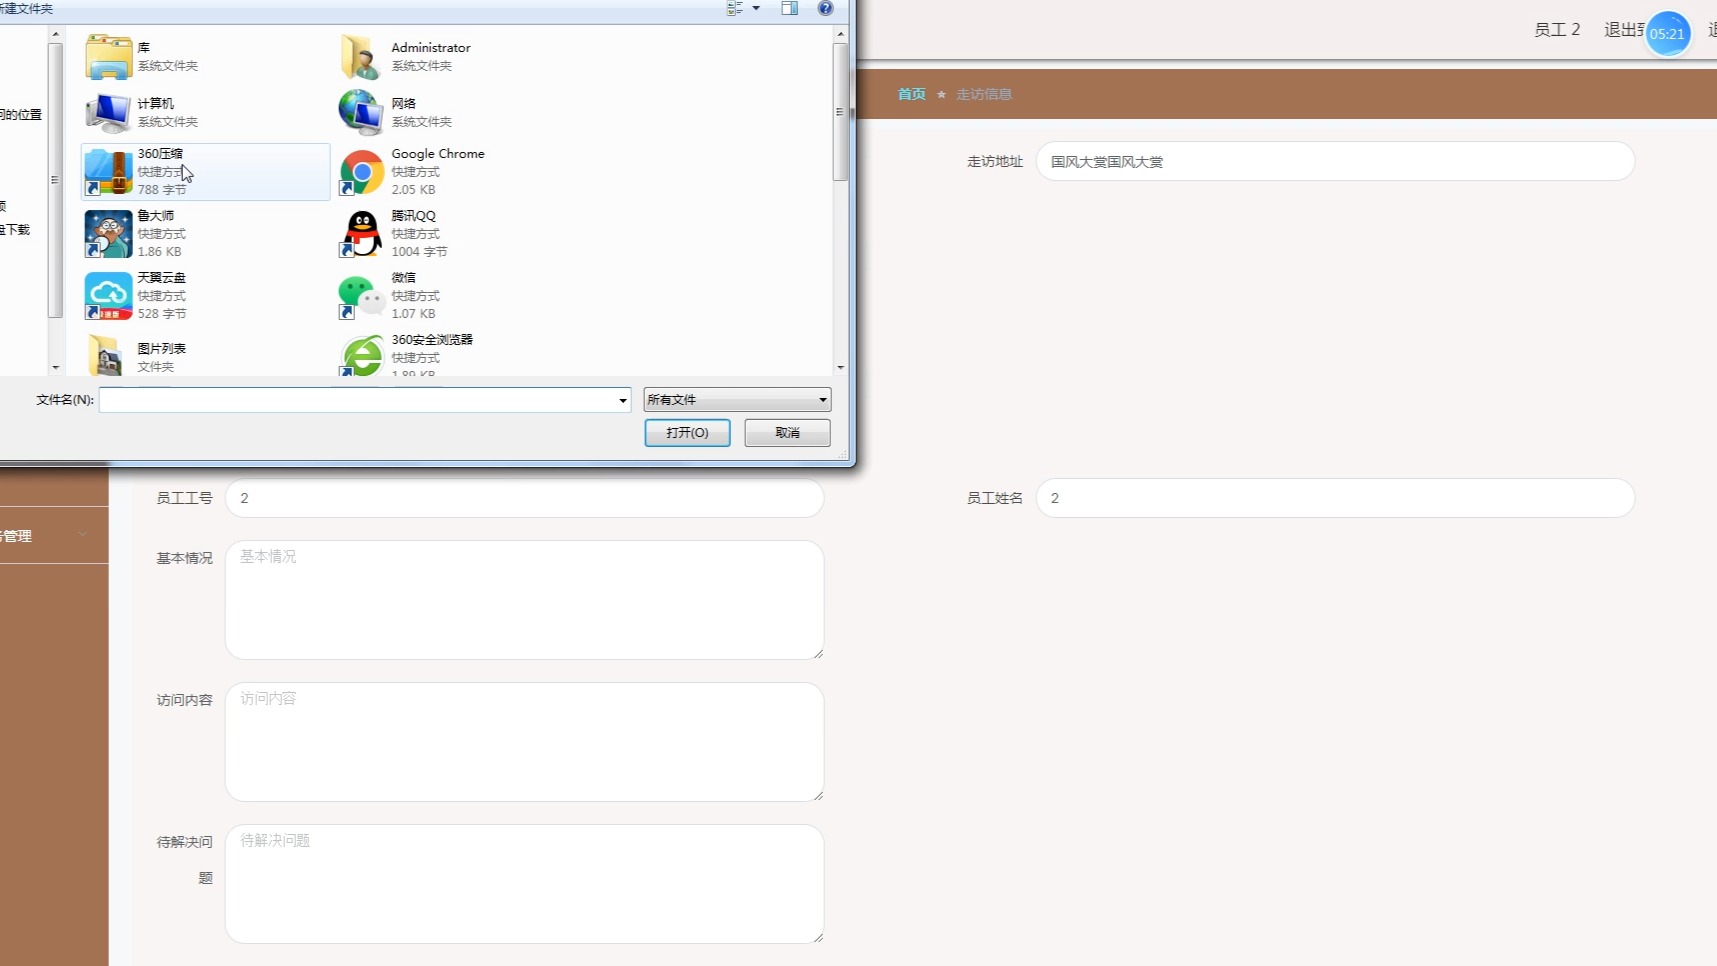Select the 天翼云盘 cloud icon
Screen dimensions: 1717x966
(x=108, y=296)
